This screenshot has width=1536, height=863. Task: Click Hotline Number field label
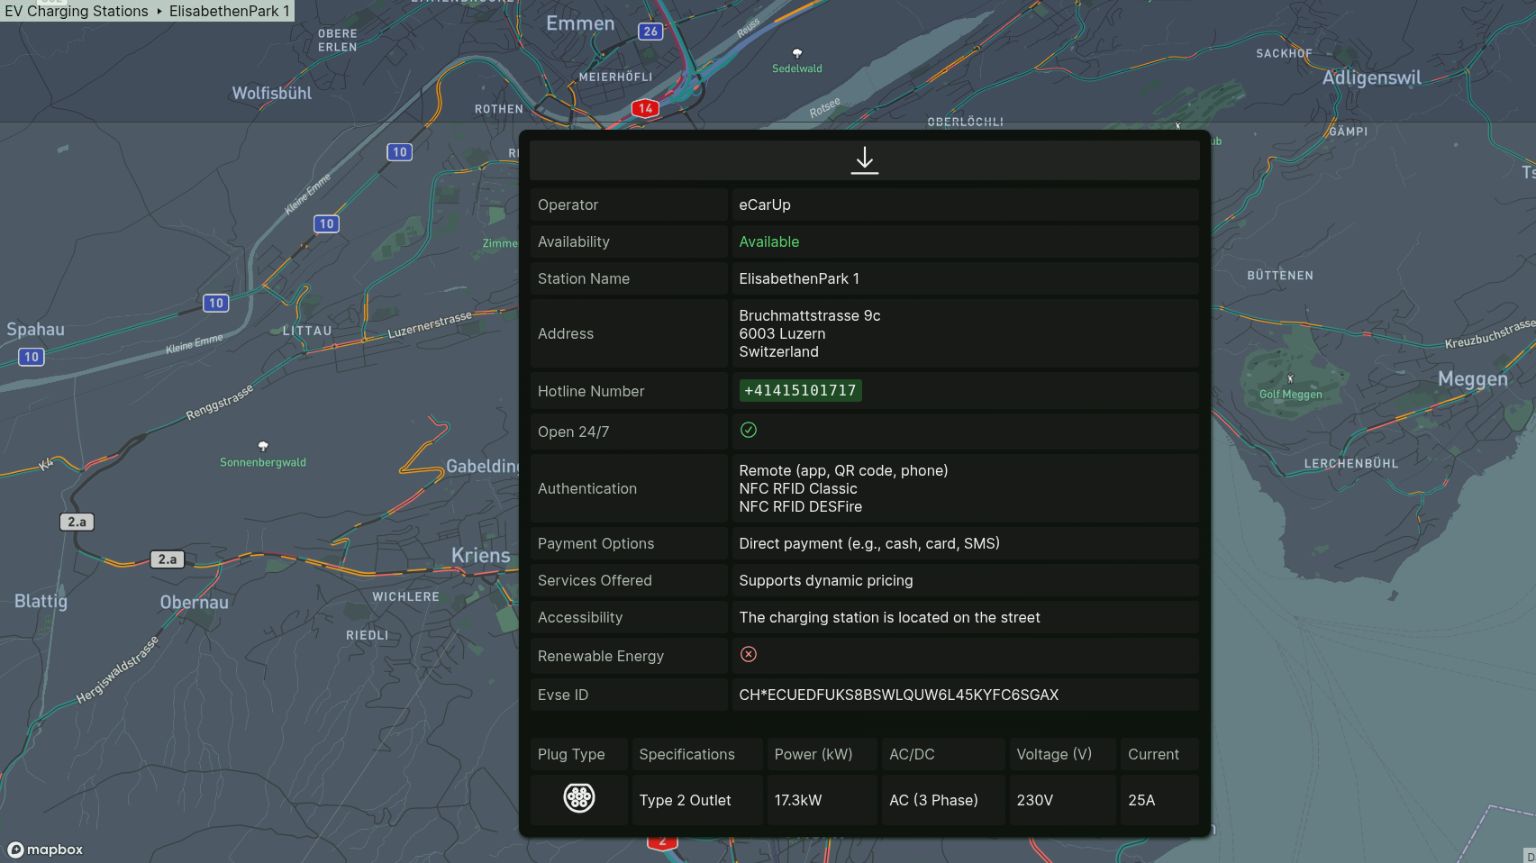pyautogui.click(x=591, y=391)
